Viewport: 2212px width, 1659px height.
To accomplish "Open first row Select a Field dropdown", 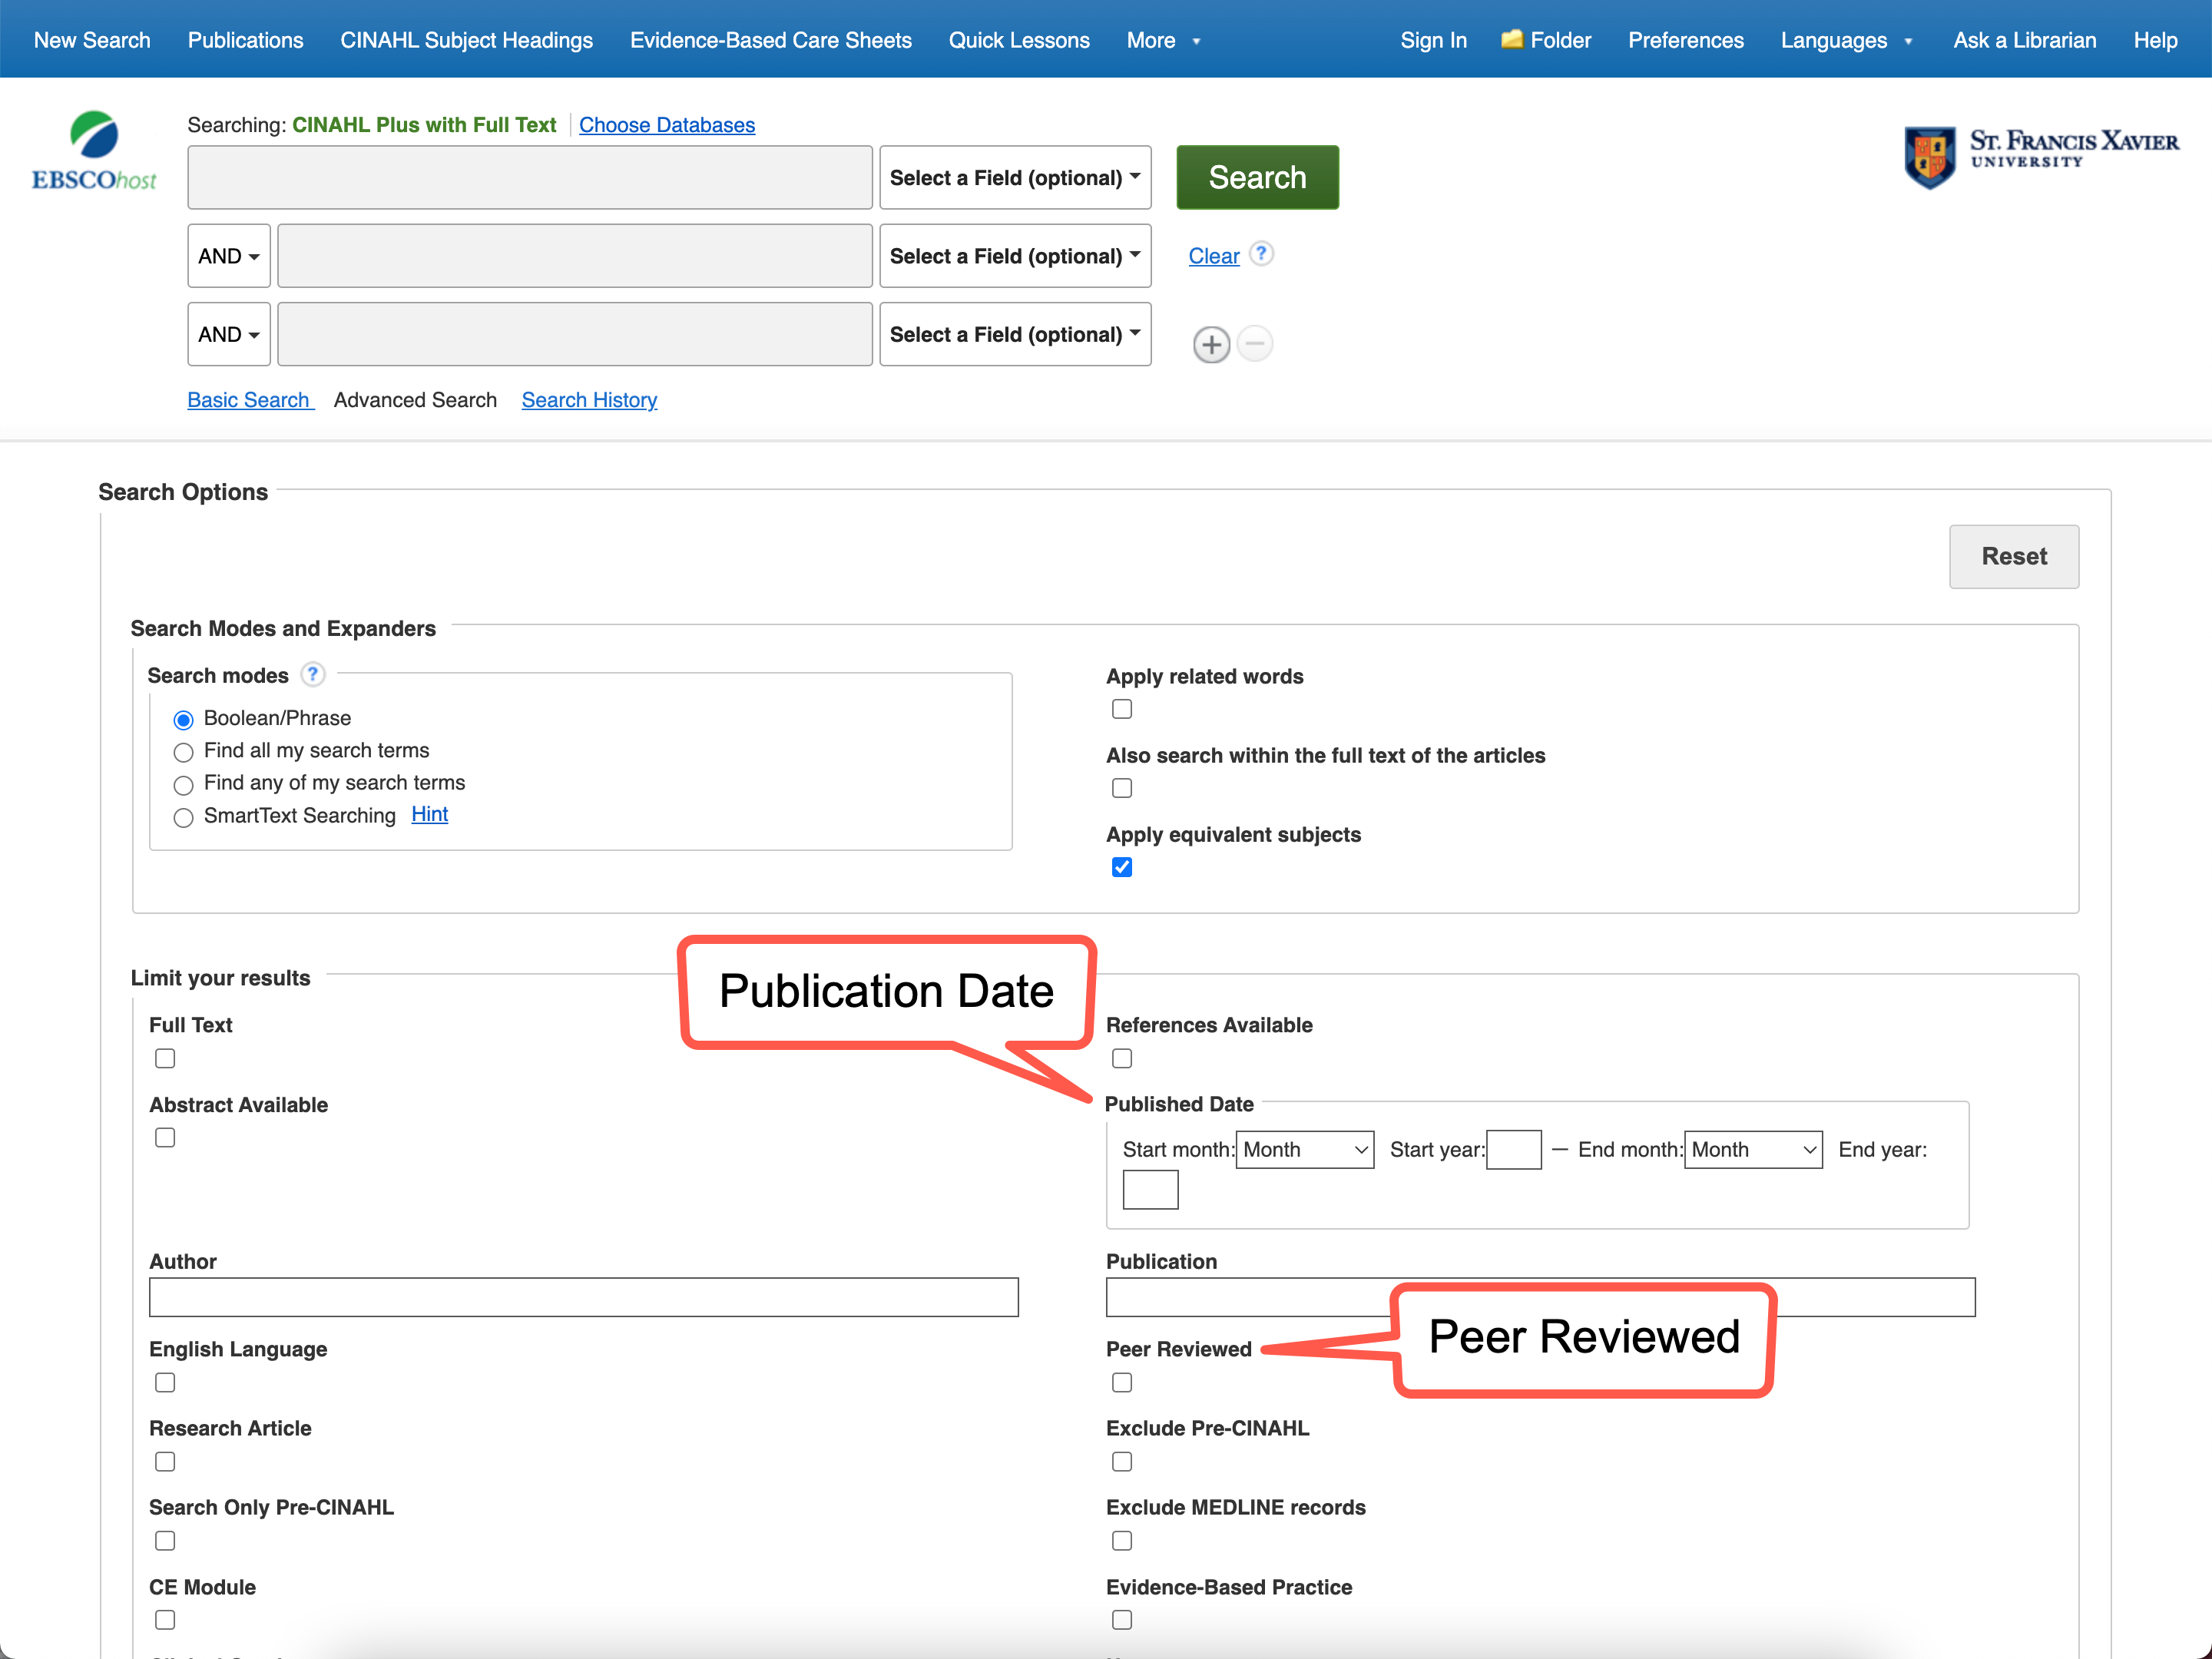I will tap(1015, 177).
